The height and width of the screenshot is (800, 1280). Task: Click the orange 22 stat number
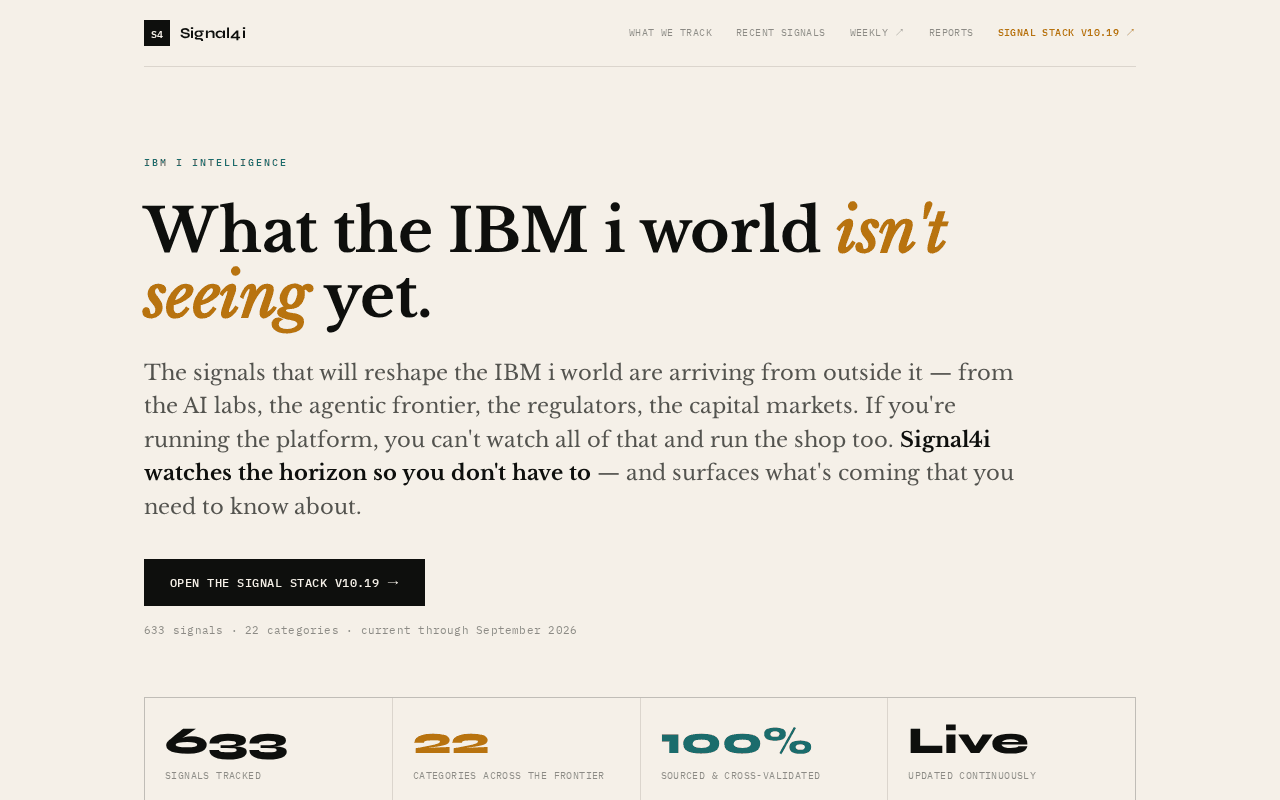(x=451, y=743)
